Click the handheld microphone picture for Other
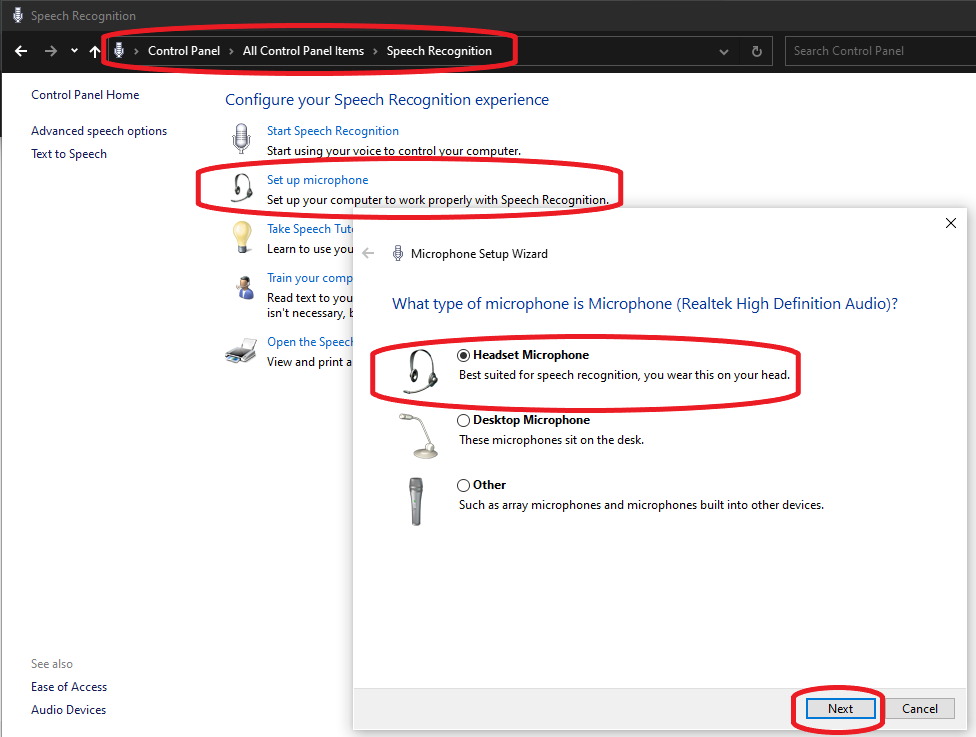The height and width of the screenshot is (737, 976). (x=416, y=502)
